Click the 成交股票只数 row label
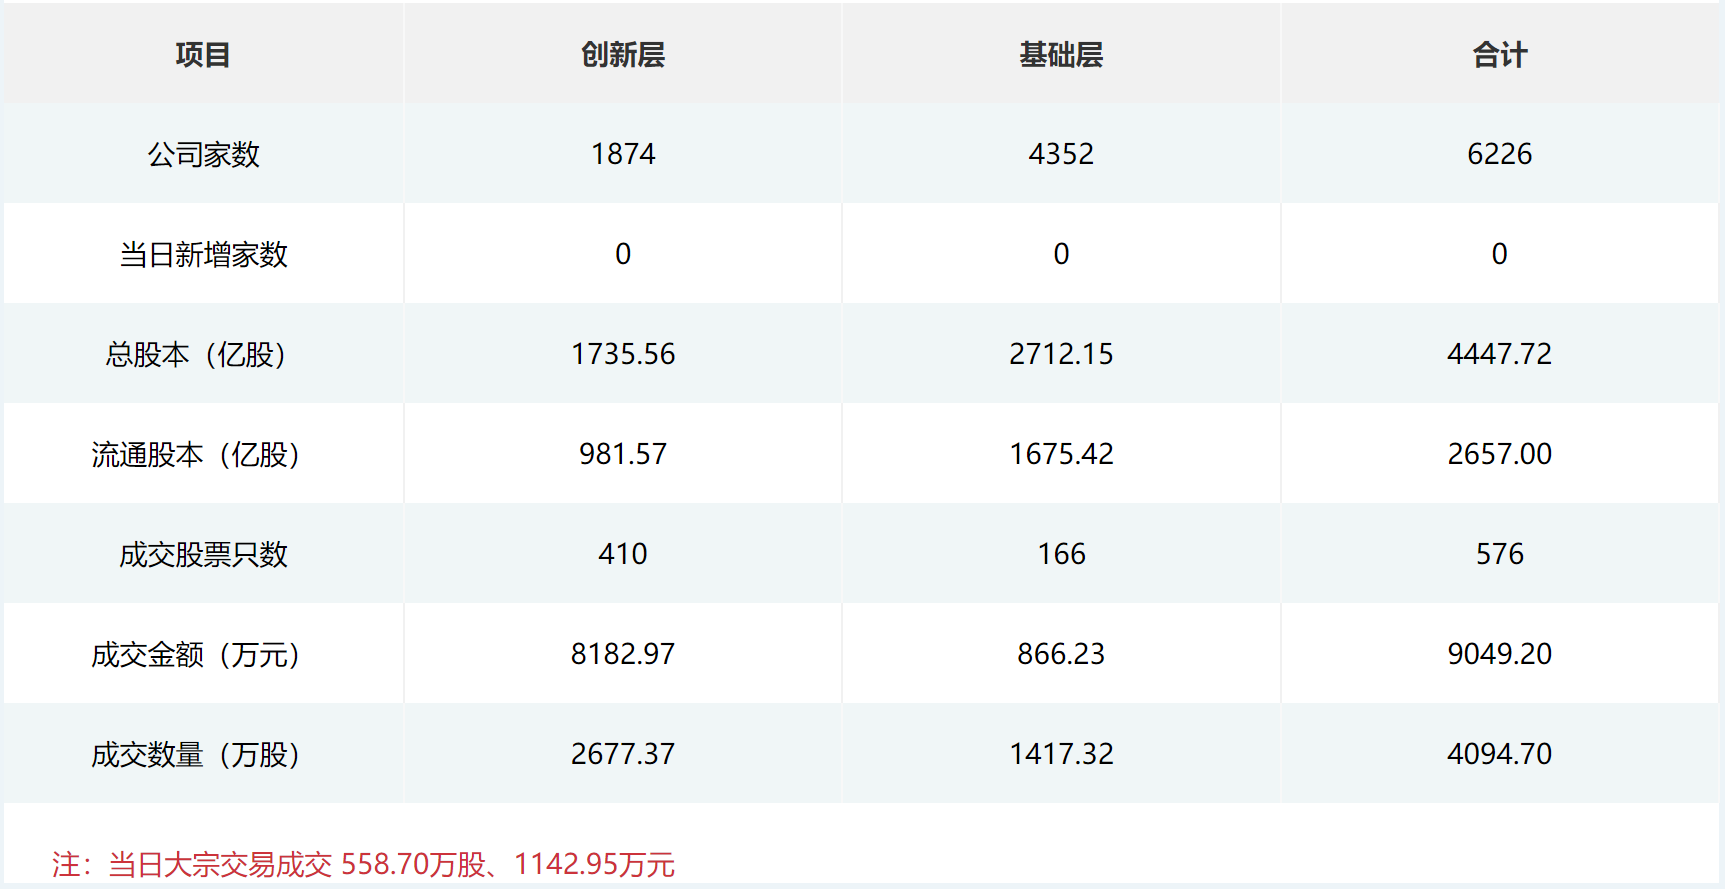The width and height of the screenshot is (1725, 889). 203,554
